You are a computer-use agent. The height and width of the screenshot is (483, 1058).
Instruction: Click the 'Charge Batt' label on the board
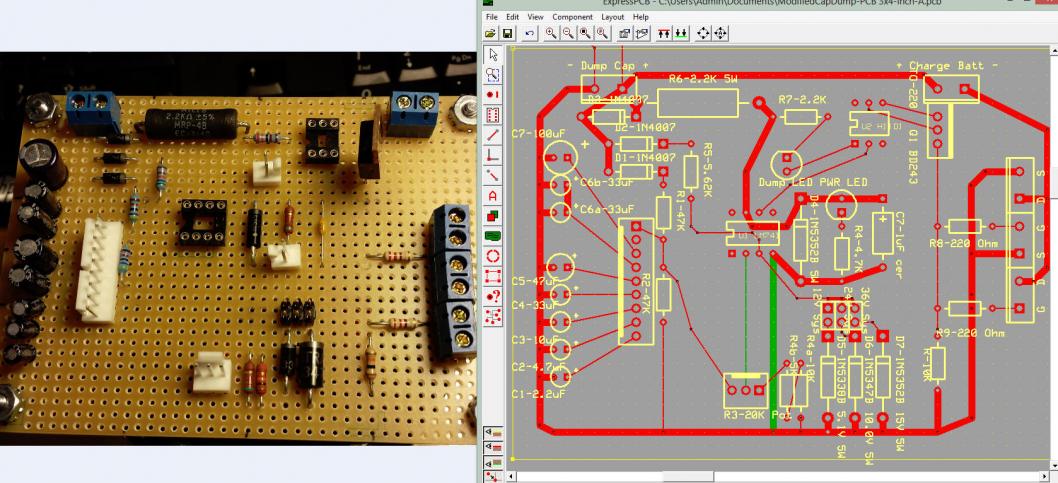949,65
